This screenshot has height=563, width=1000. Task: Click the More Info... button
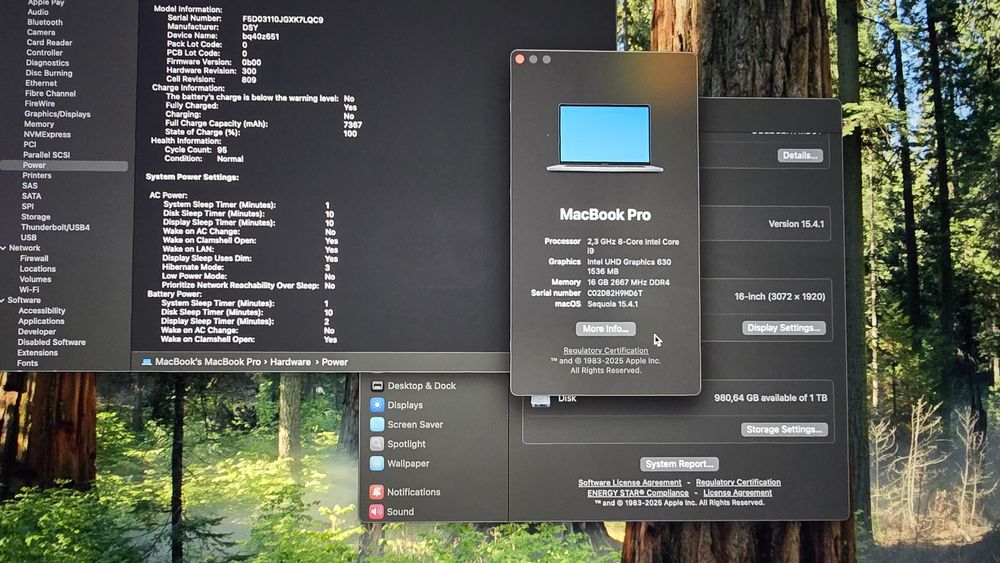point(605,329)
